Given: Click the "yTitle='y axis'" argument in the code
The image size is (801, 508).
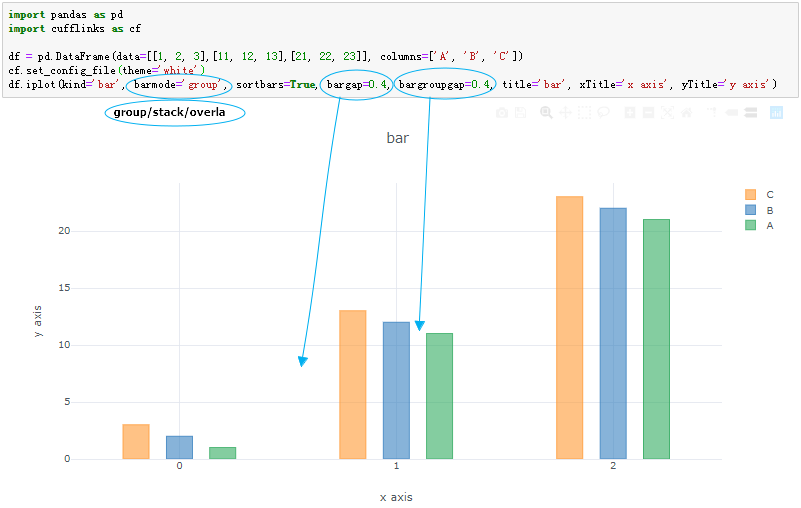Looking at the screenshot, I should (x=725, y=84).
